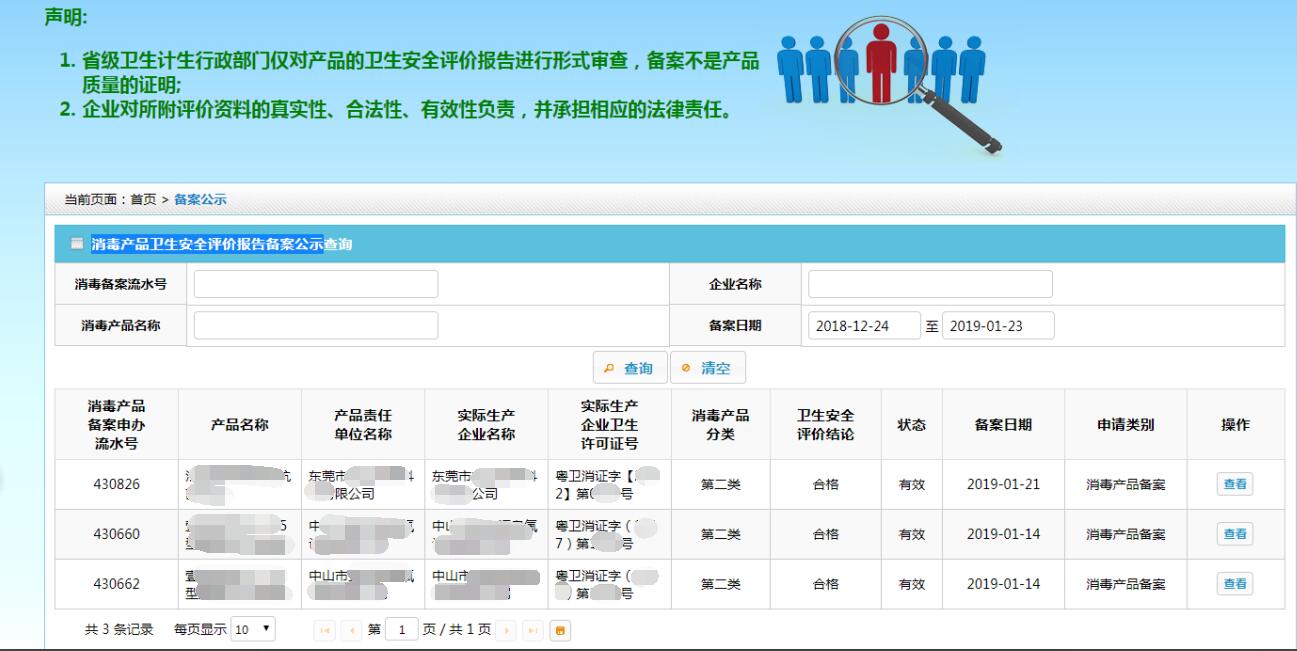
Task: Open the 每页显示 rows-per-page dropdown
Action: [x=253, y=630]
